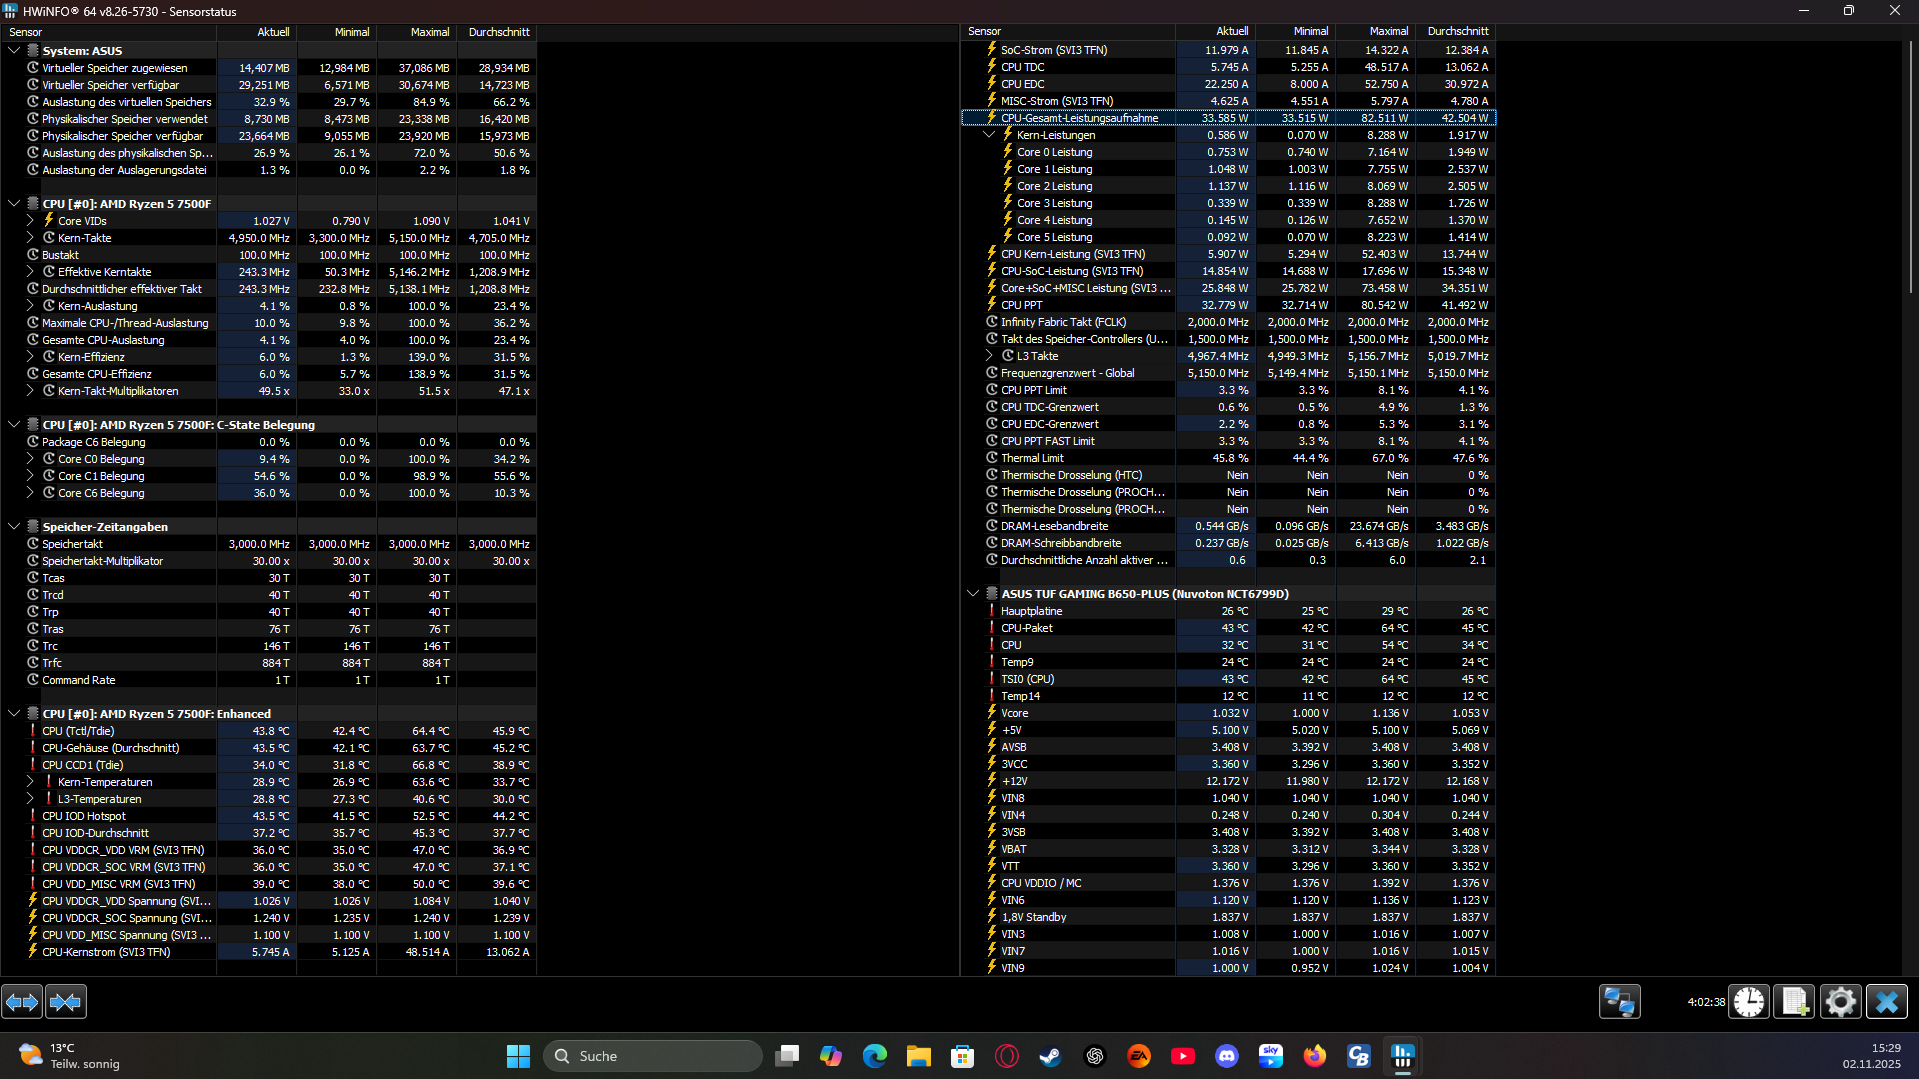Open Opera browser from the taskbar
The width and height of the screenshot is (1919, 1079).
click(x=1007, y=1056)
